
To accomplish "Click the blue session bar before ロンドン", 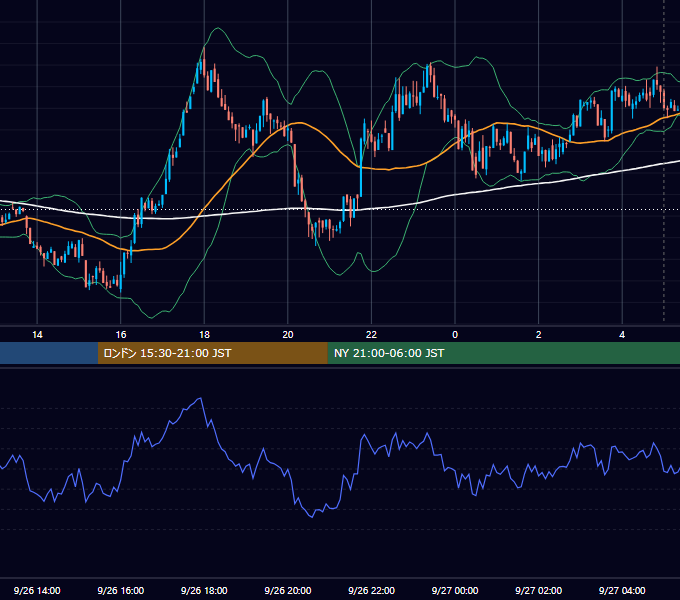I will pos(49,353).
